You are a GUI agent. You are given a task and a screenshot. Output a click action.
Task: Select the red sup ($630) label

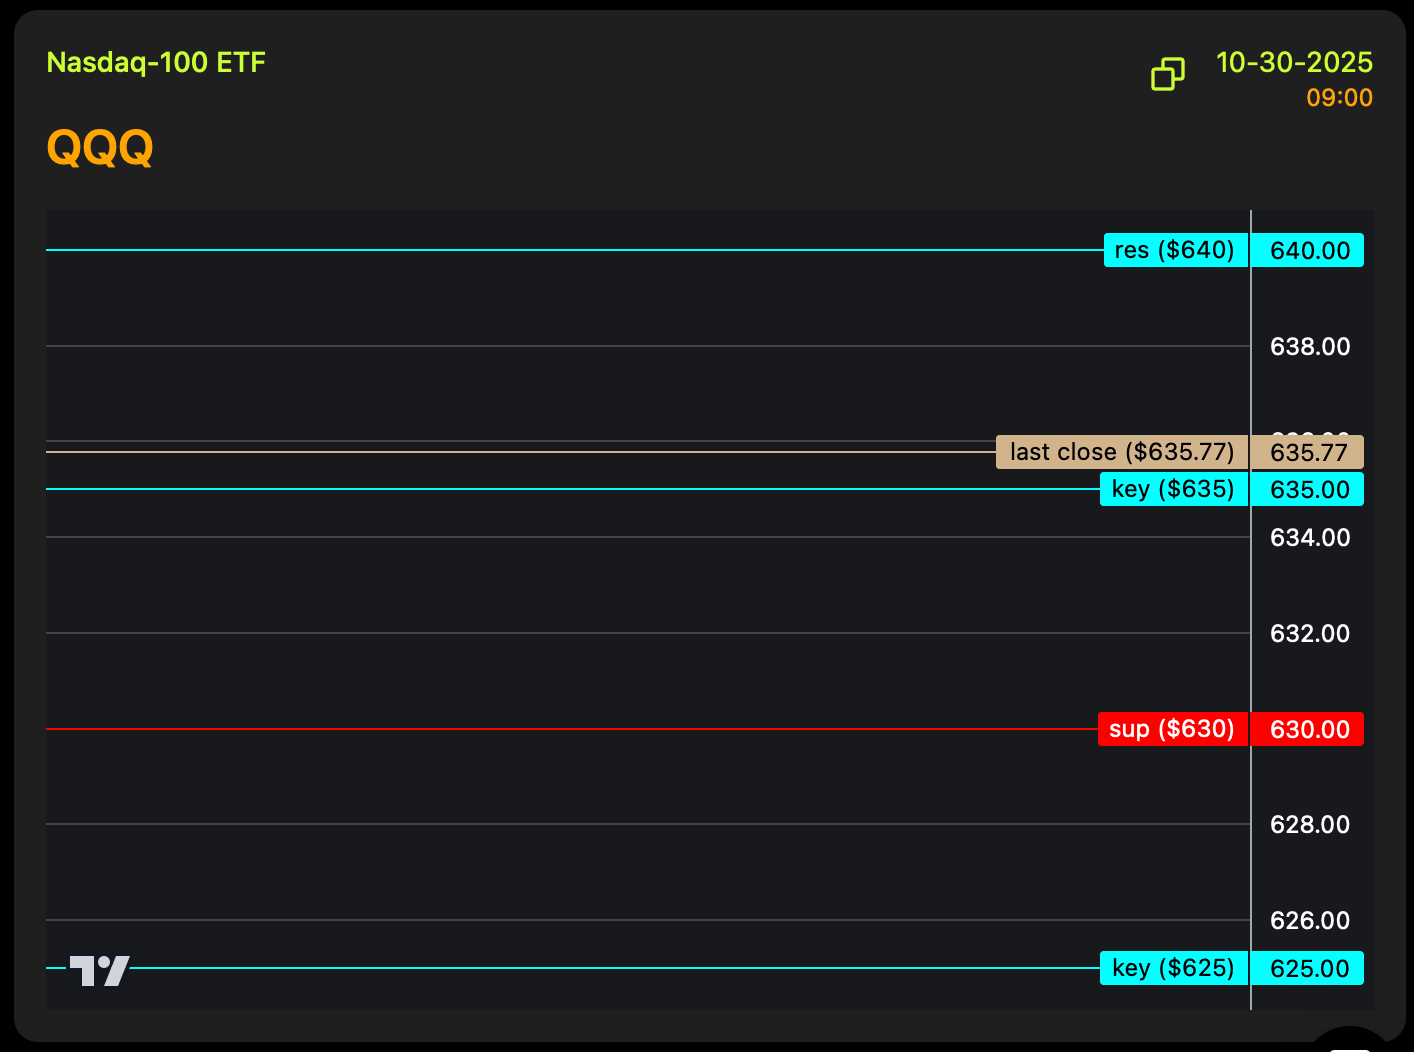(1172, 729)
